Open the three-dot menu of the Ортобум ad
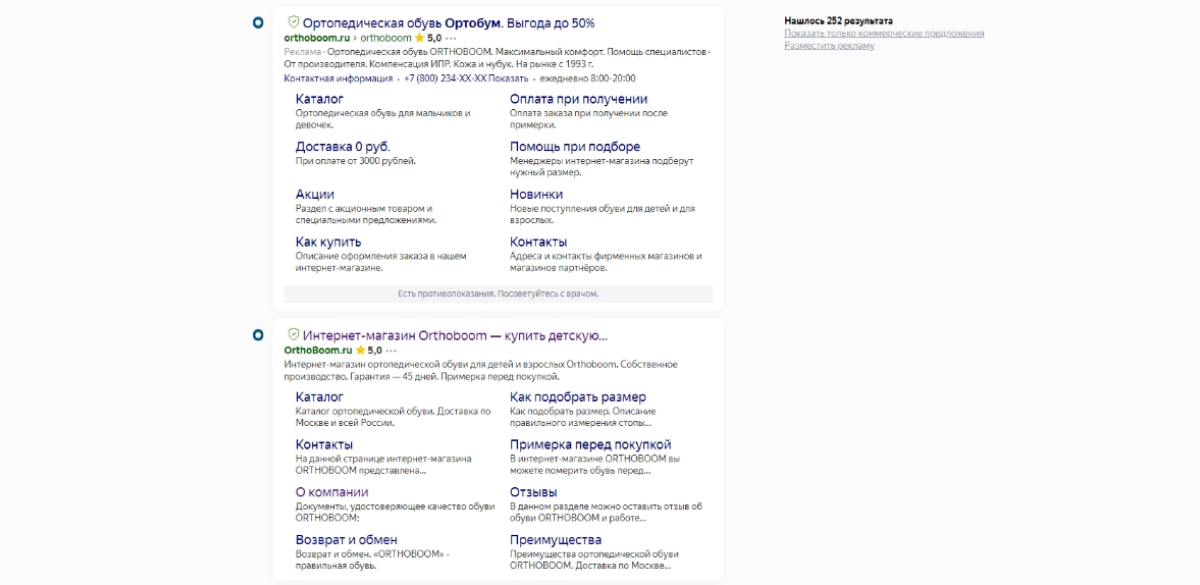The image size is (1200, 585). coord(451,37)
